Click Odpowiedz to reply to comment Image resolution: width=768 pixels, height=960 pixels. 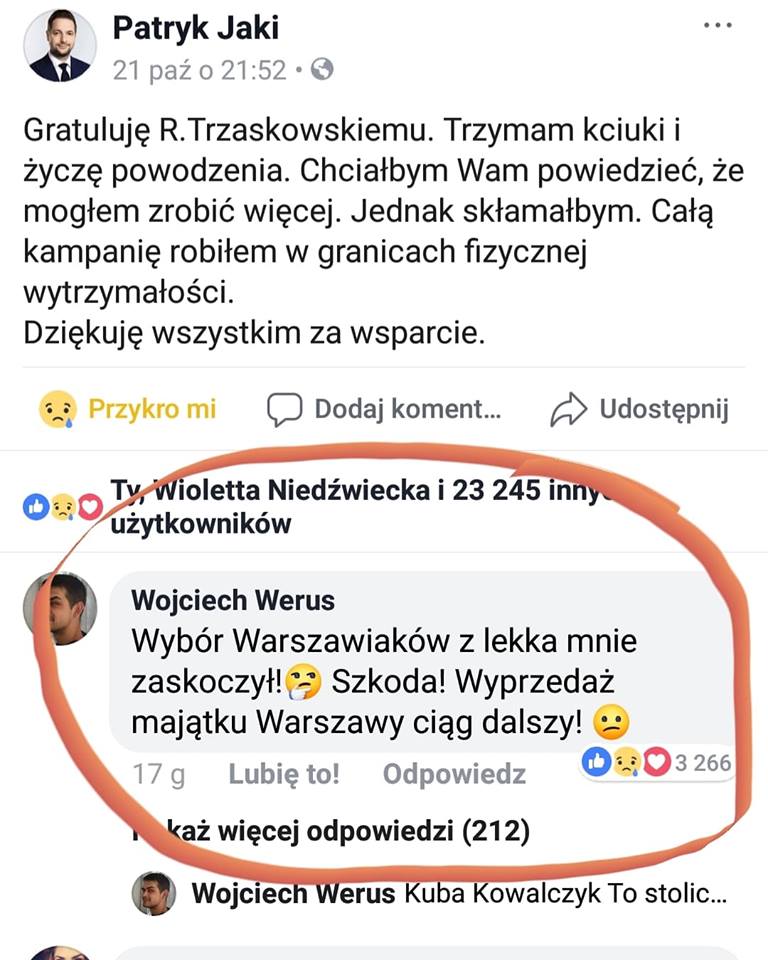(454, 774)
